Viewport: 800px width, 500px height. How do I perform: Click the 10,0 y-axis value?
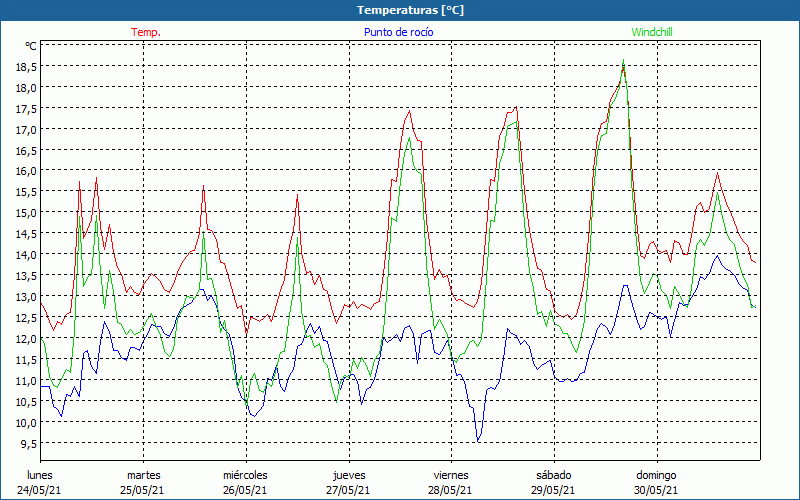[28, 422]
